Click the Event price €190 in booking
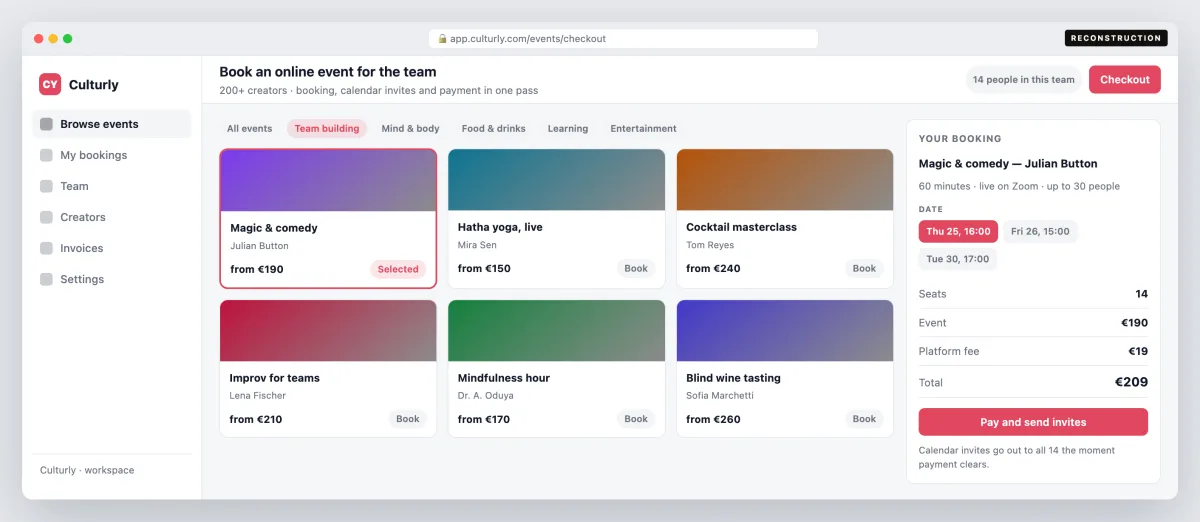Screen dimensions: 1200x522 coord(1135,323)
